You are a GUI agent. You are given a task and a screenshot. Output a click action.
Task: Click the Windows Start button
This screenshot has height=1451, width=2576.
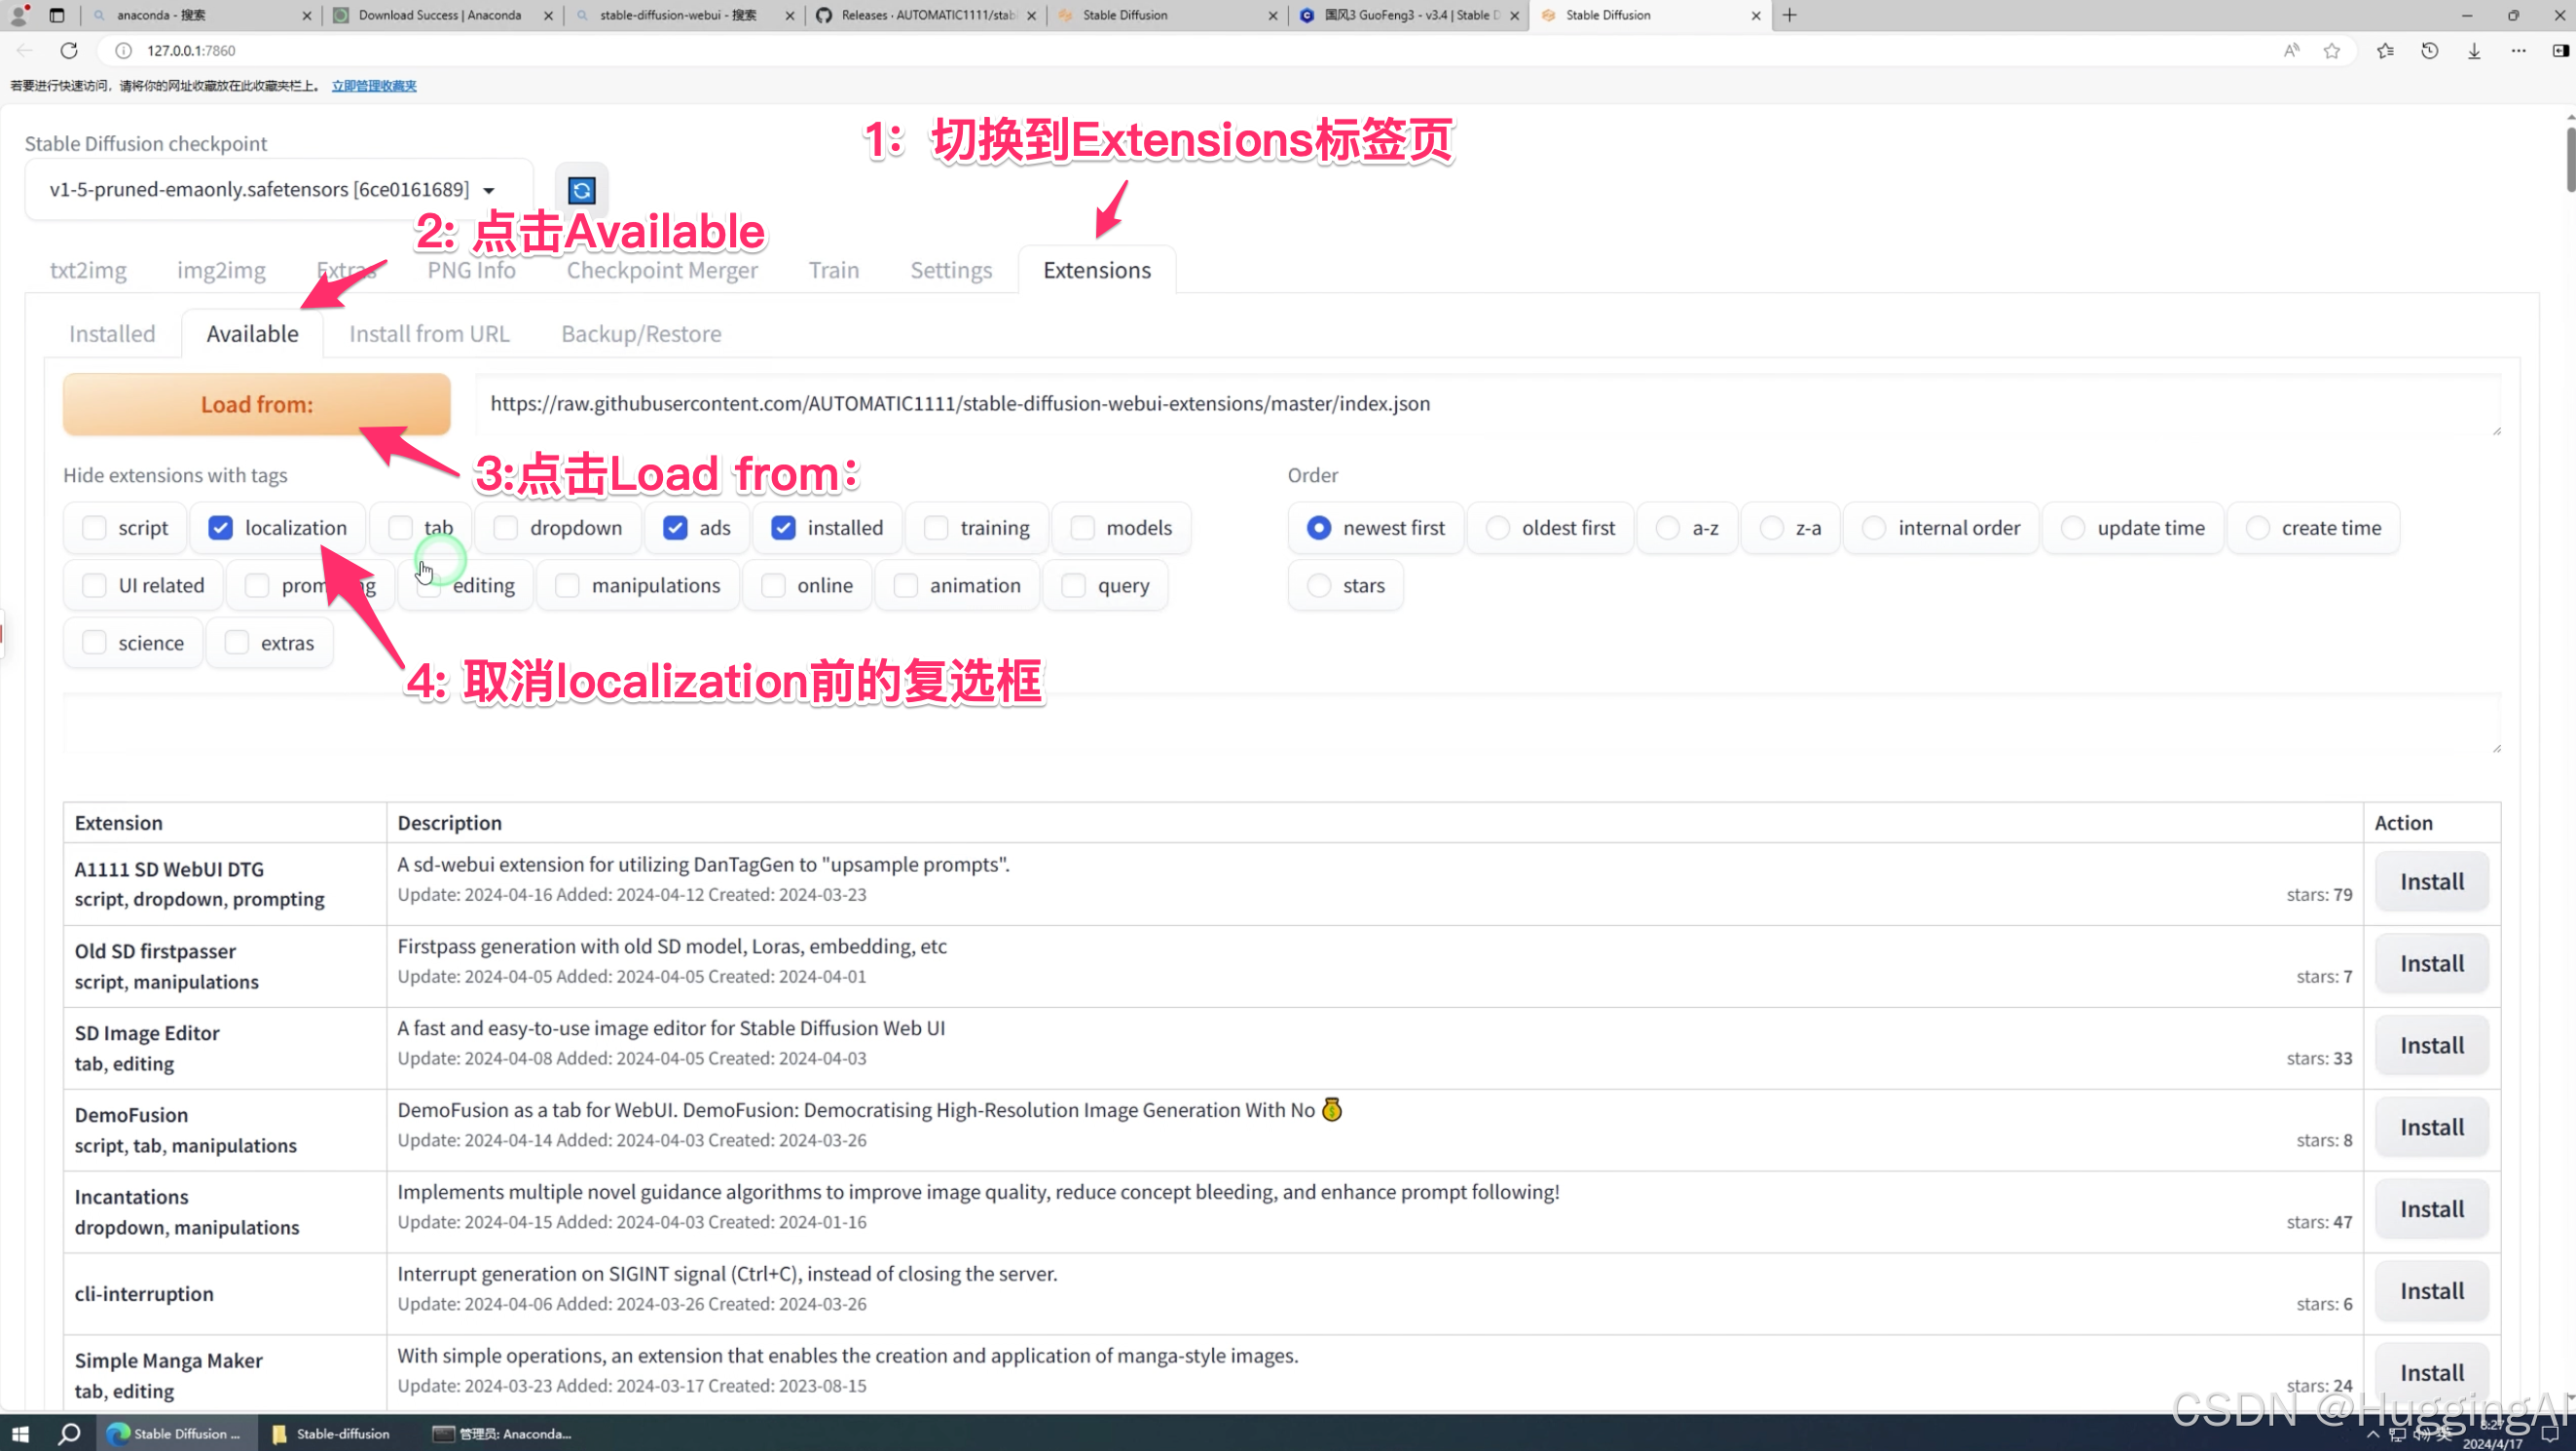[20, 1433]
